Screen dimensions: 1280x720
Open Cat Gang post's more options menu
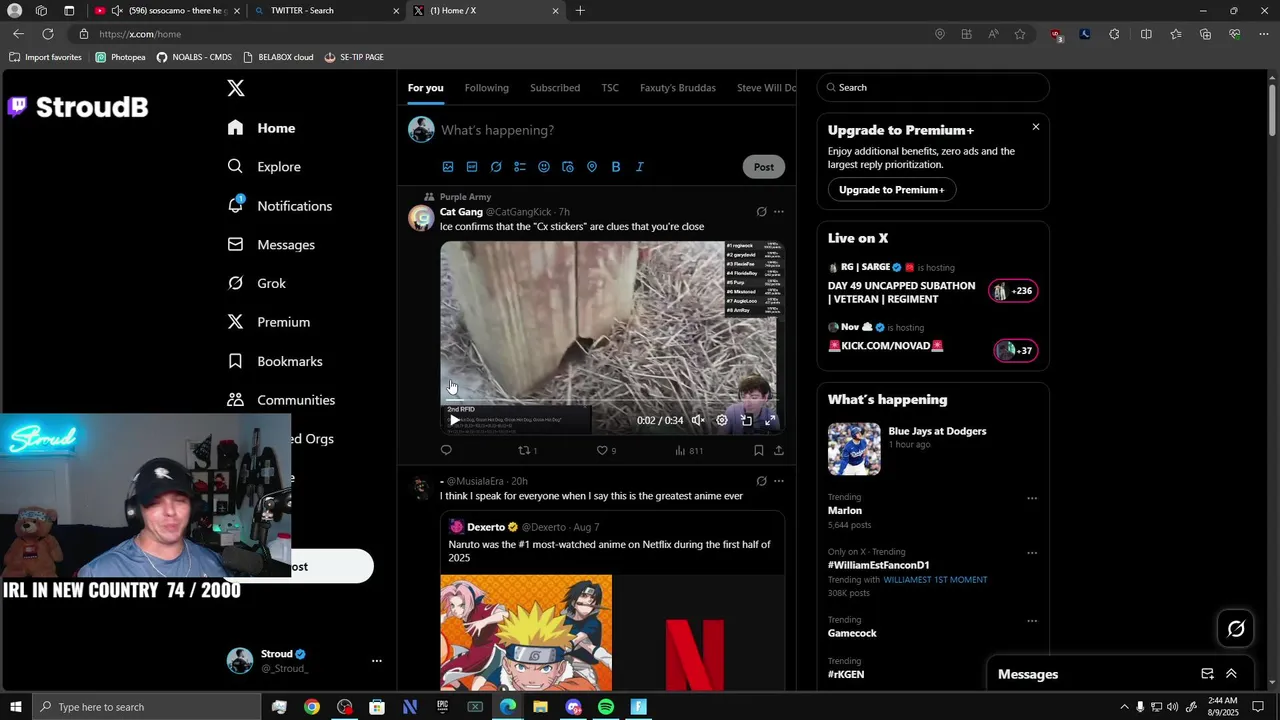[779, 212]
